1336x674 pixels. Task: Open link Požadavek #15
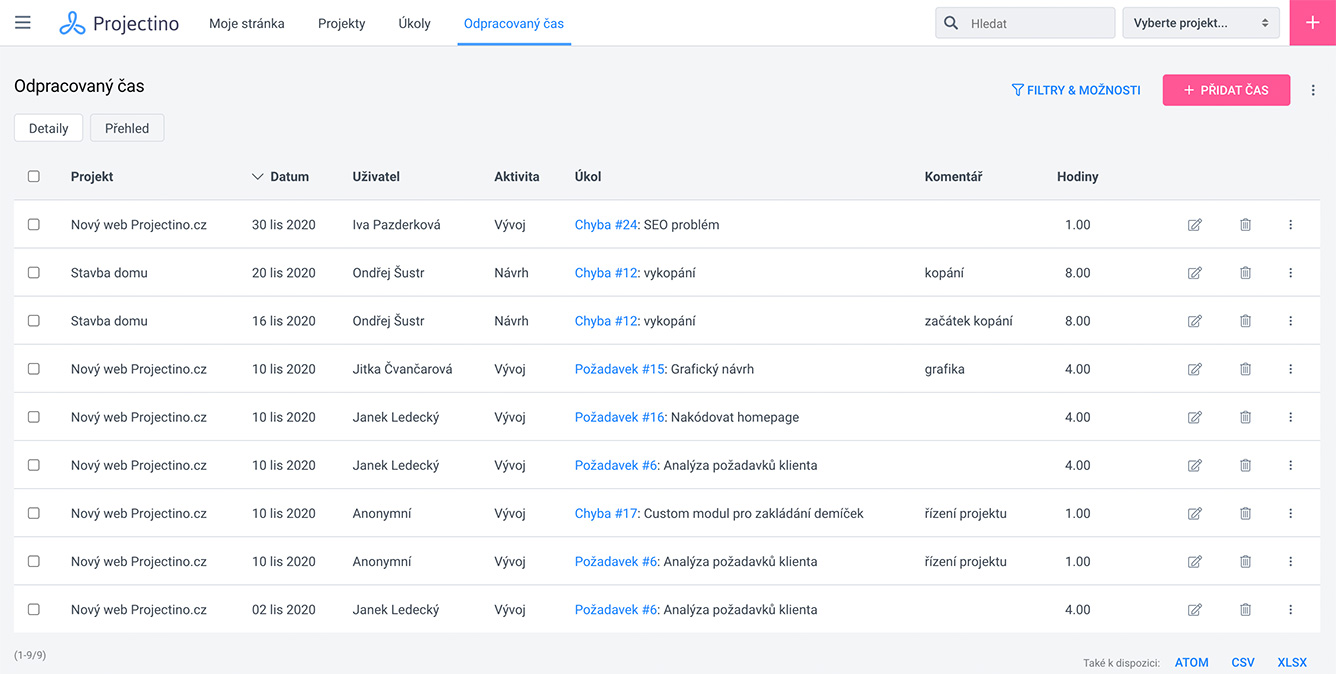[x=620, y=369]
